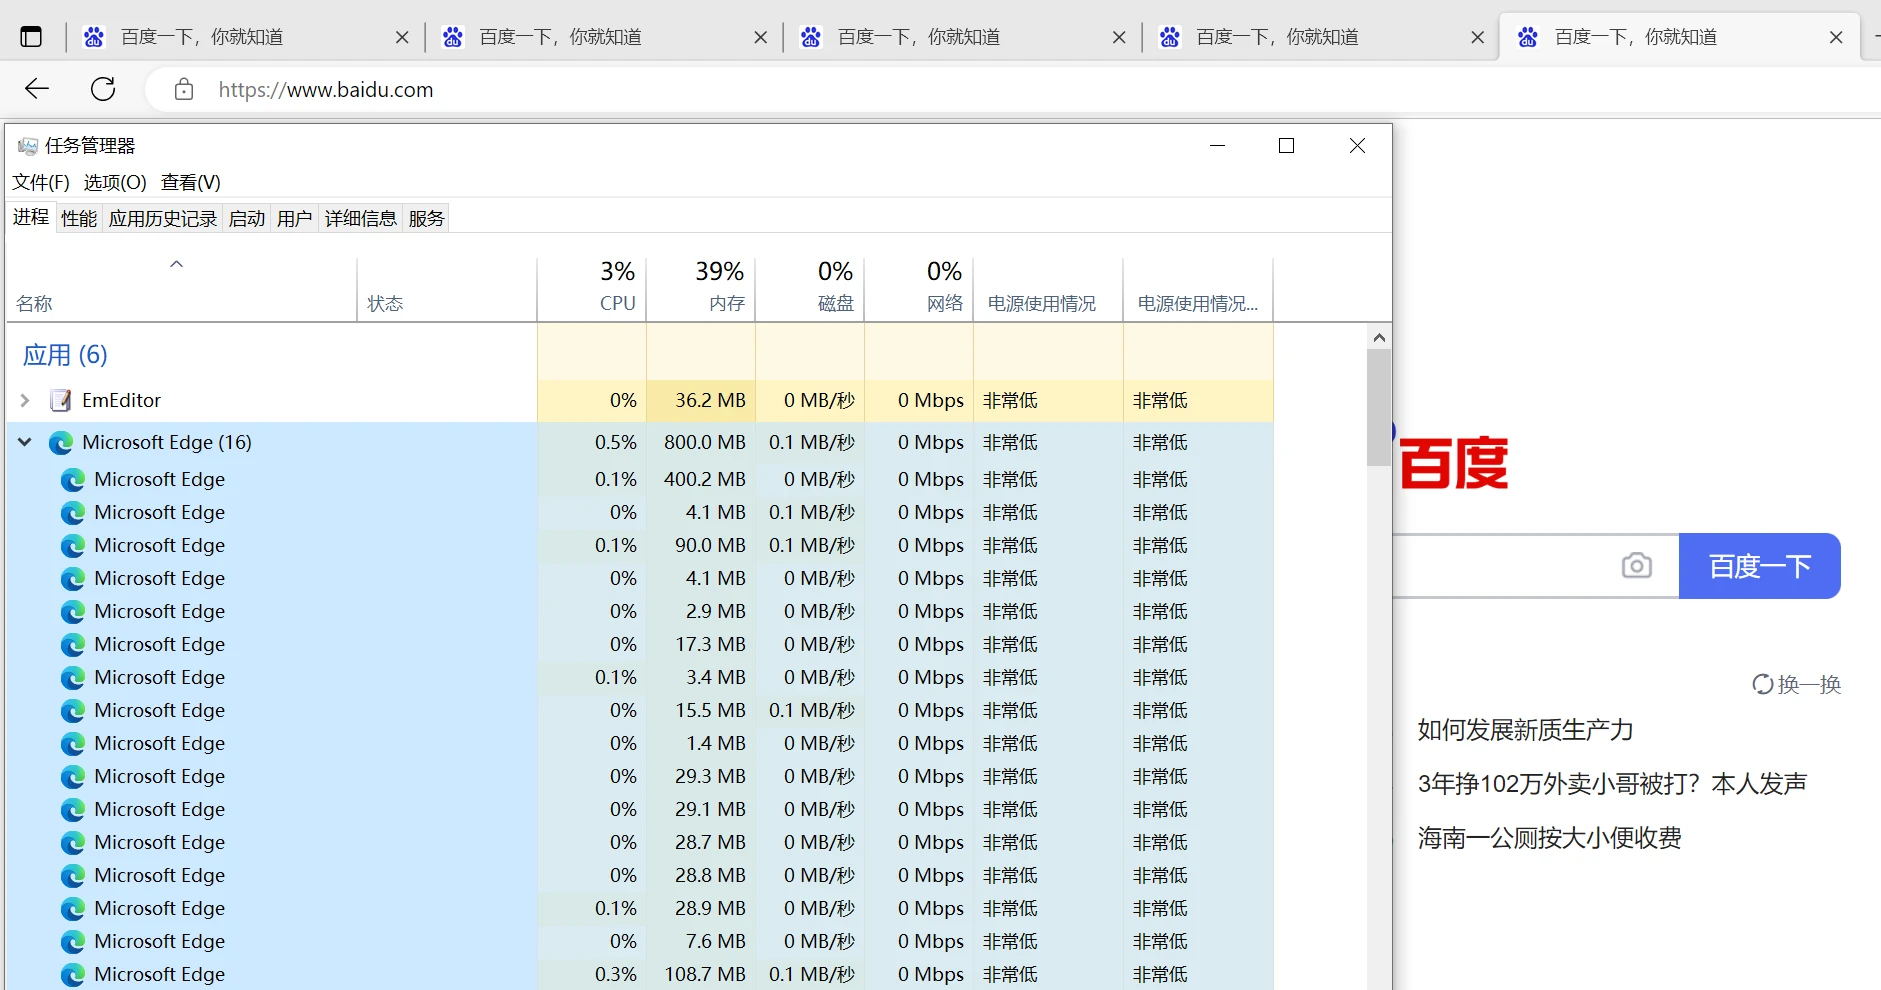Click the EmEditor app icon
The width and height of the screenshot is (1881, 990).
point(61,400)
